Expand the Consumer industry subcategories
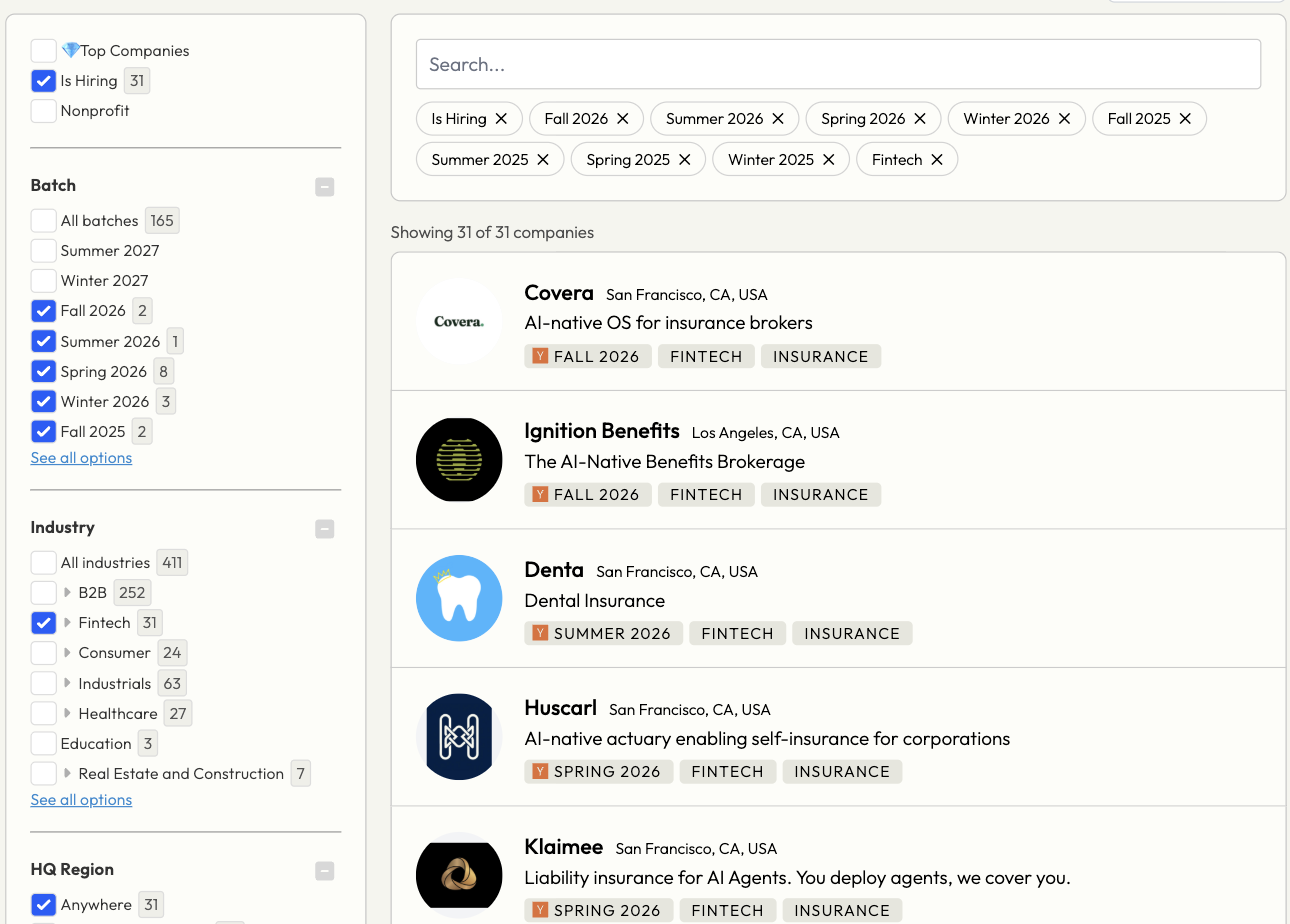Viewport: 1290px width, 924px height. [x=67, y=653]
